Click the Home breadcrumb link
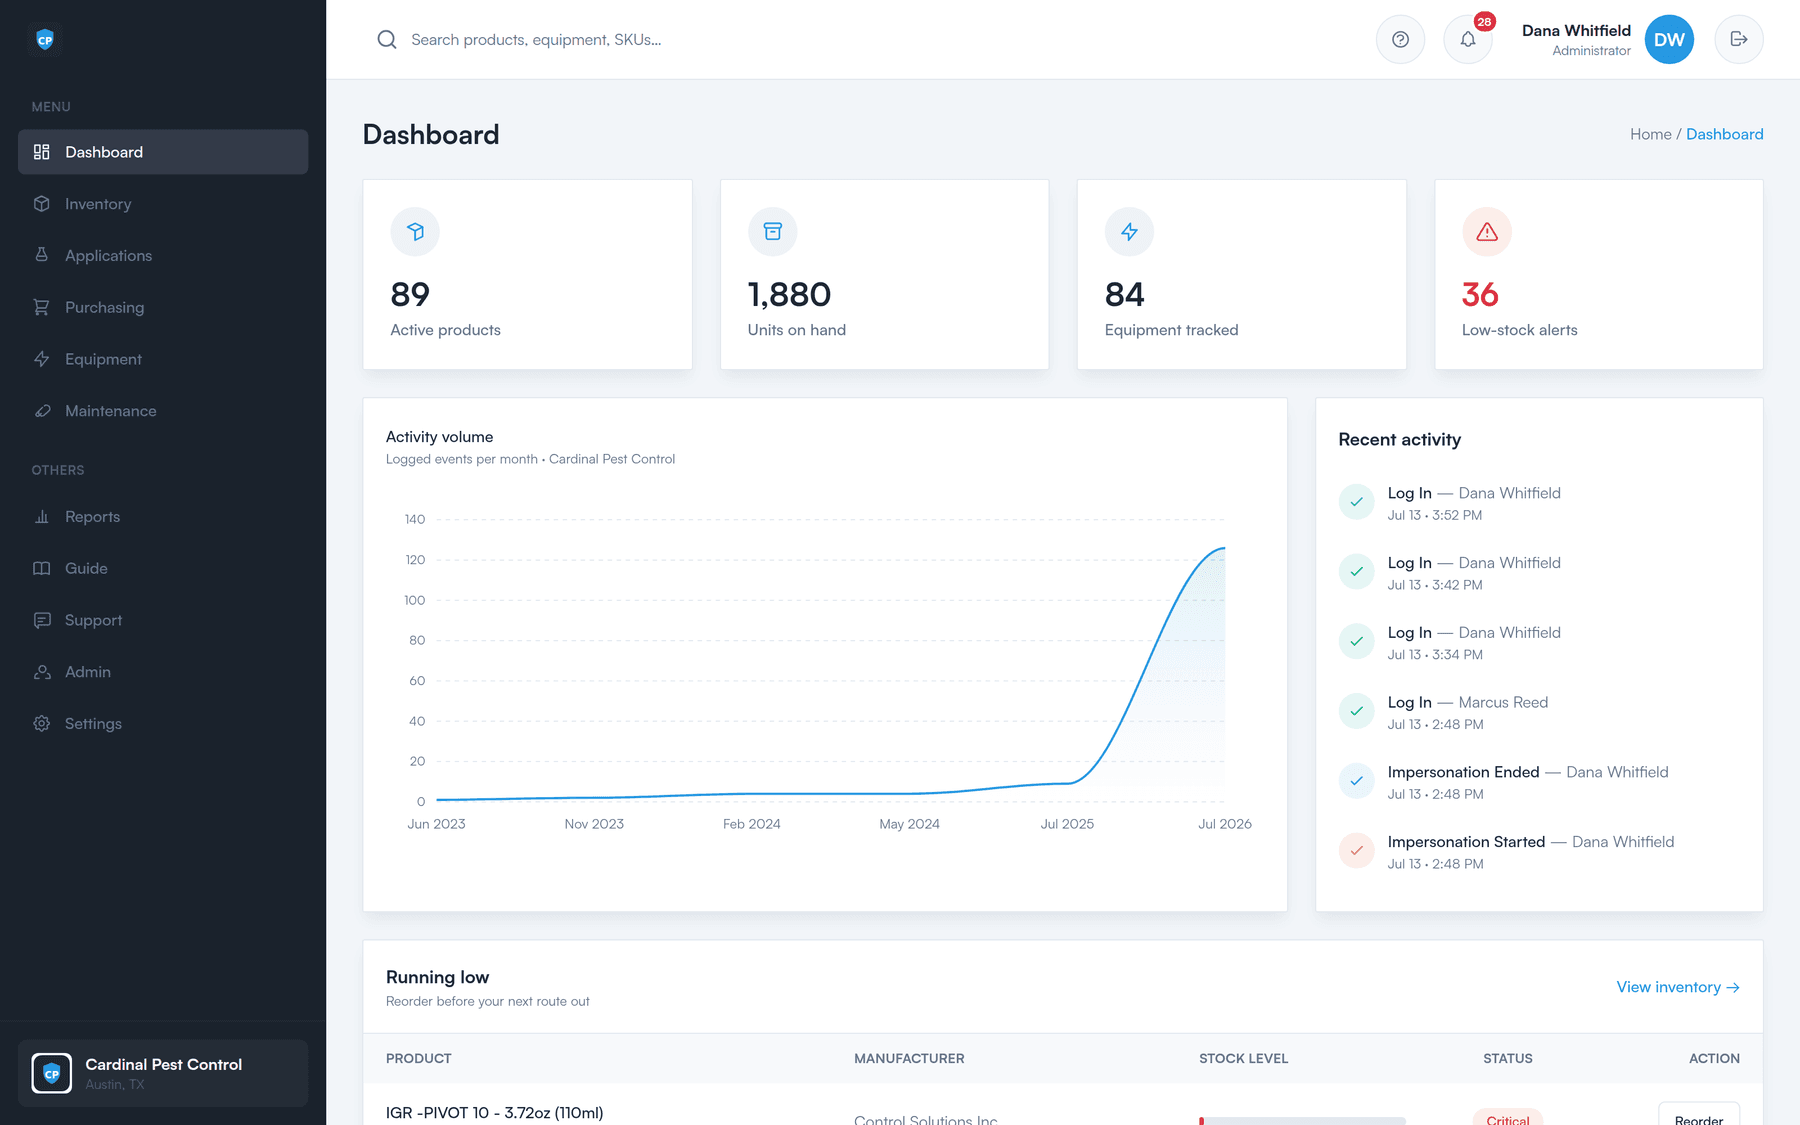The image size is (1800, 1125). [x=1650, y=134]
